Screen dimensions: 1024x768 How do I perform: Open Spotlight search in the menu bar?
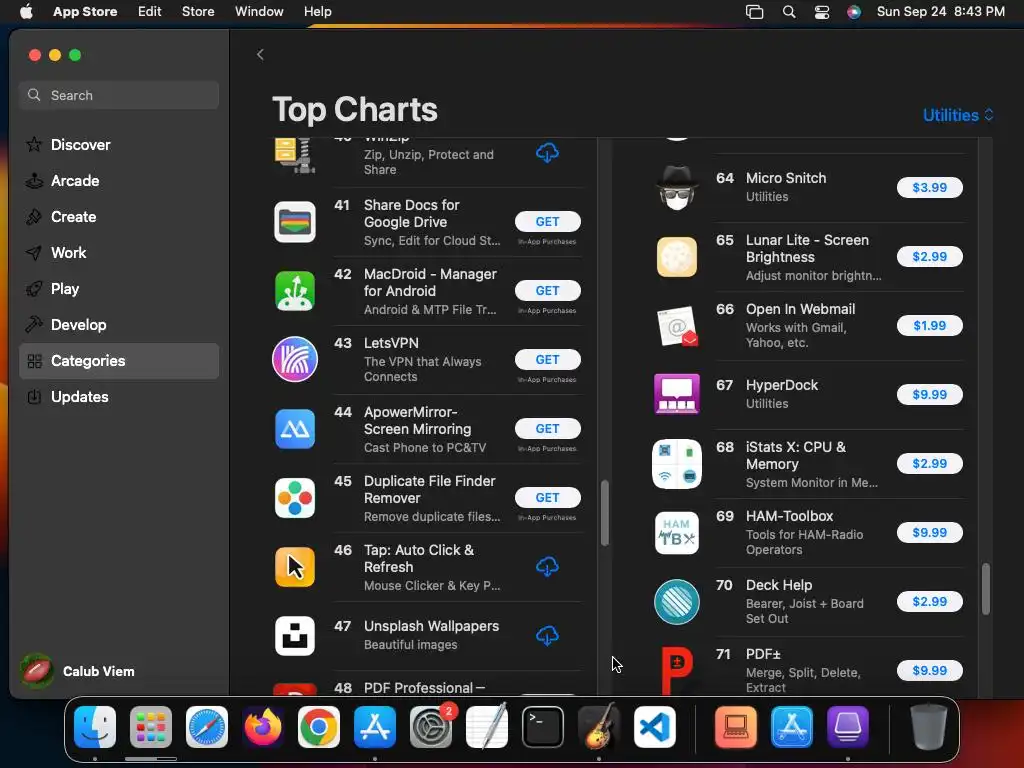point(789,12)
